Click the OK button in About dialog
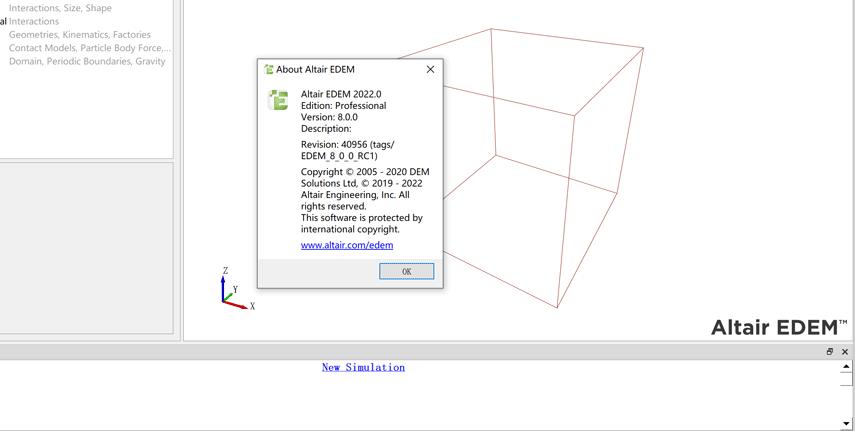 point(406,271)
